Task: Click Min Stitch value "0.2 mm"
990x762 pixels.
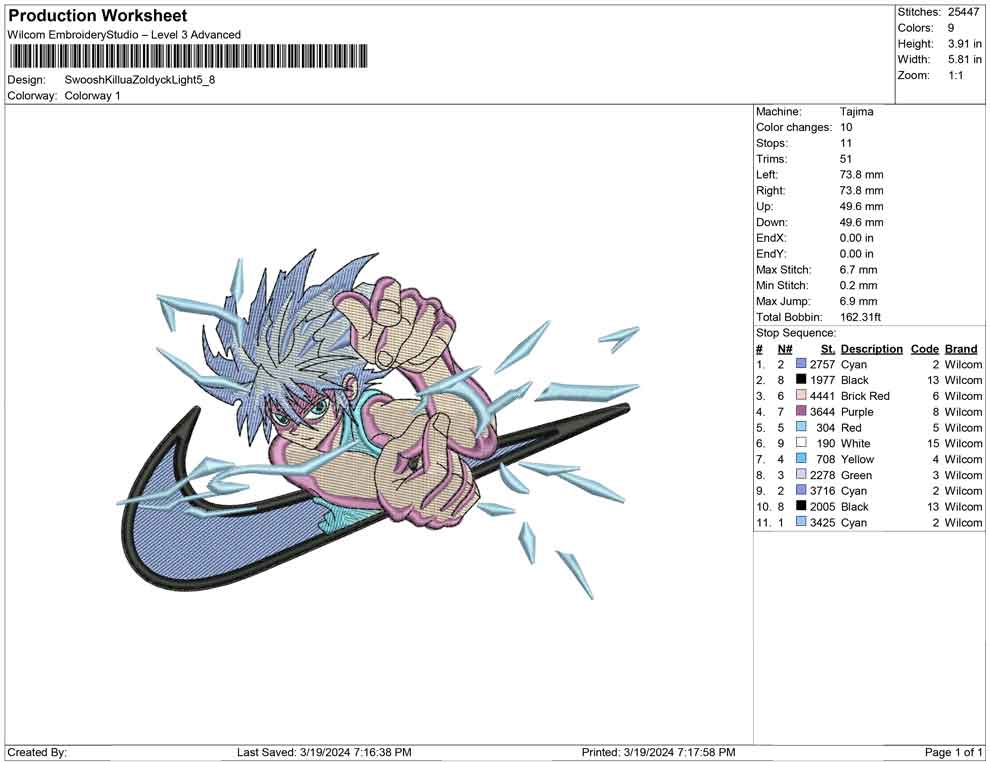Action: click(x=858, y=285)
